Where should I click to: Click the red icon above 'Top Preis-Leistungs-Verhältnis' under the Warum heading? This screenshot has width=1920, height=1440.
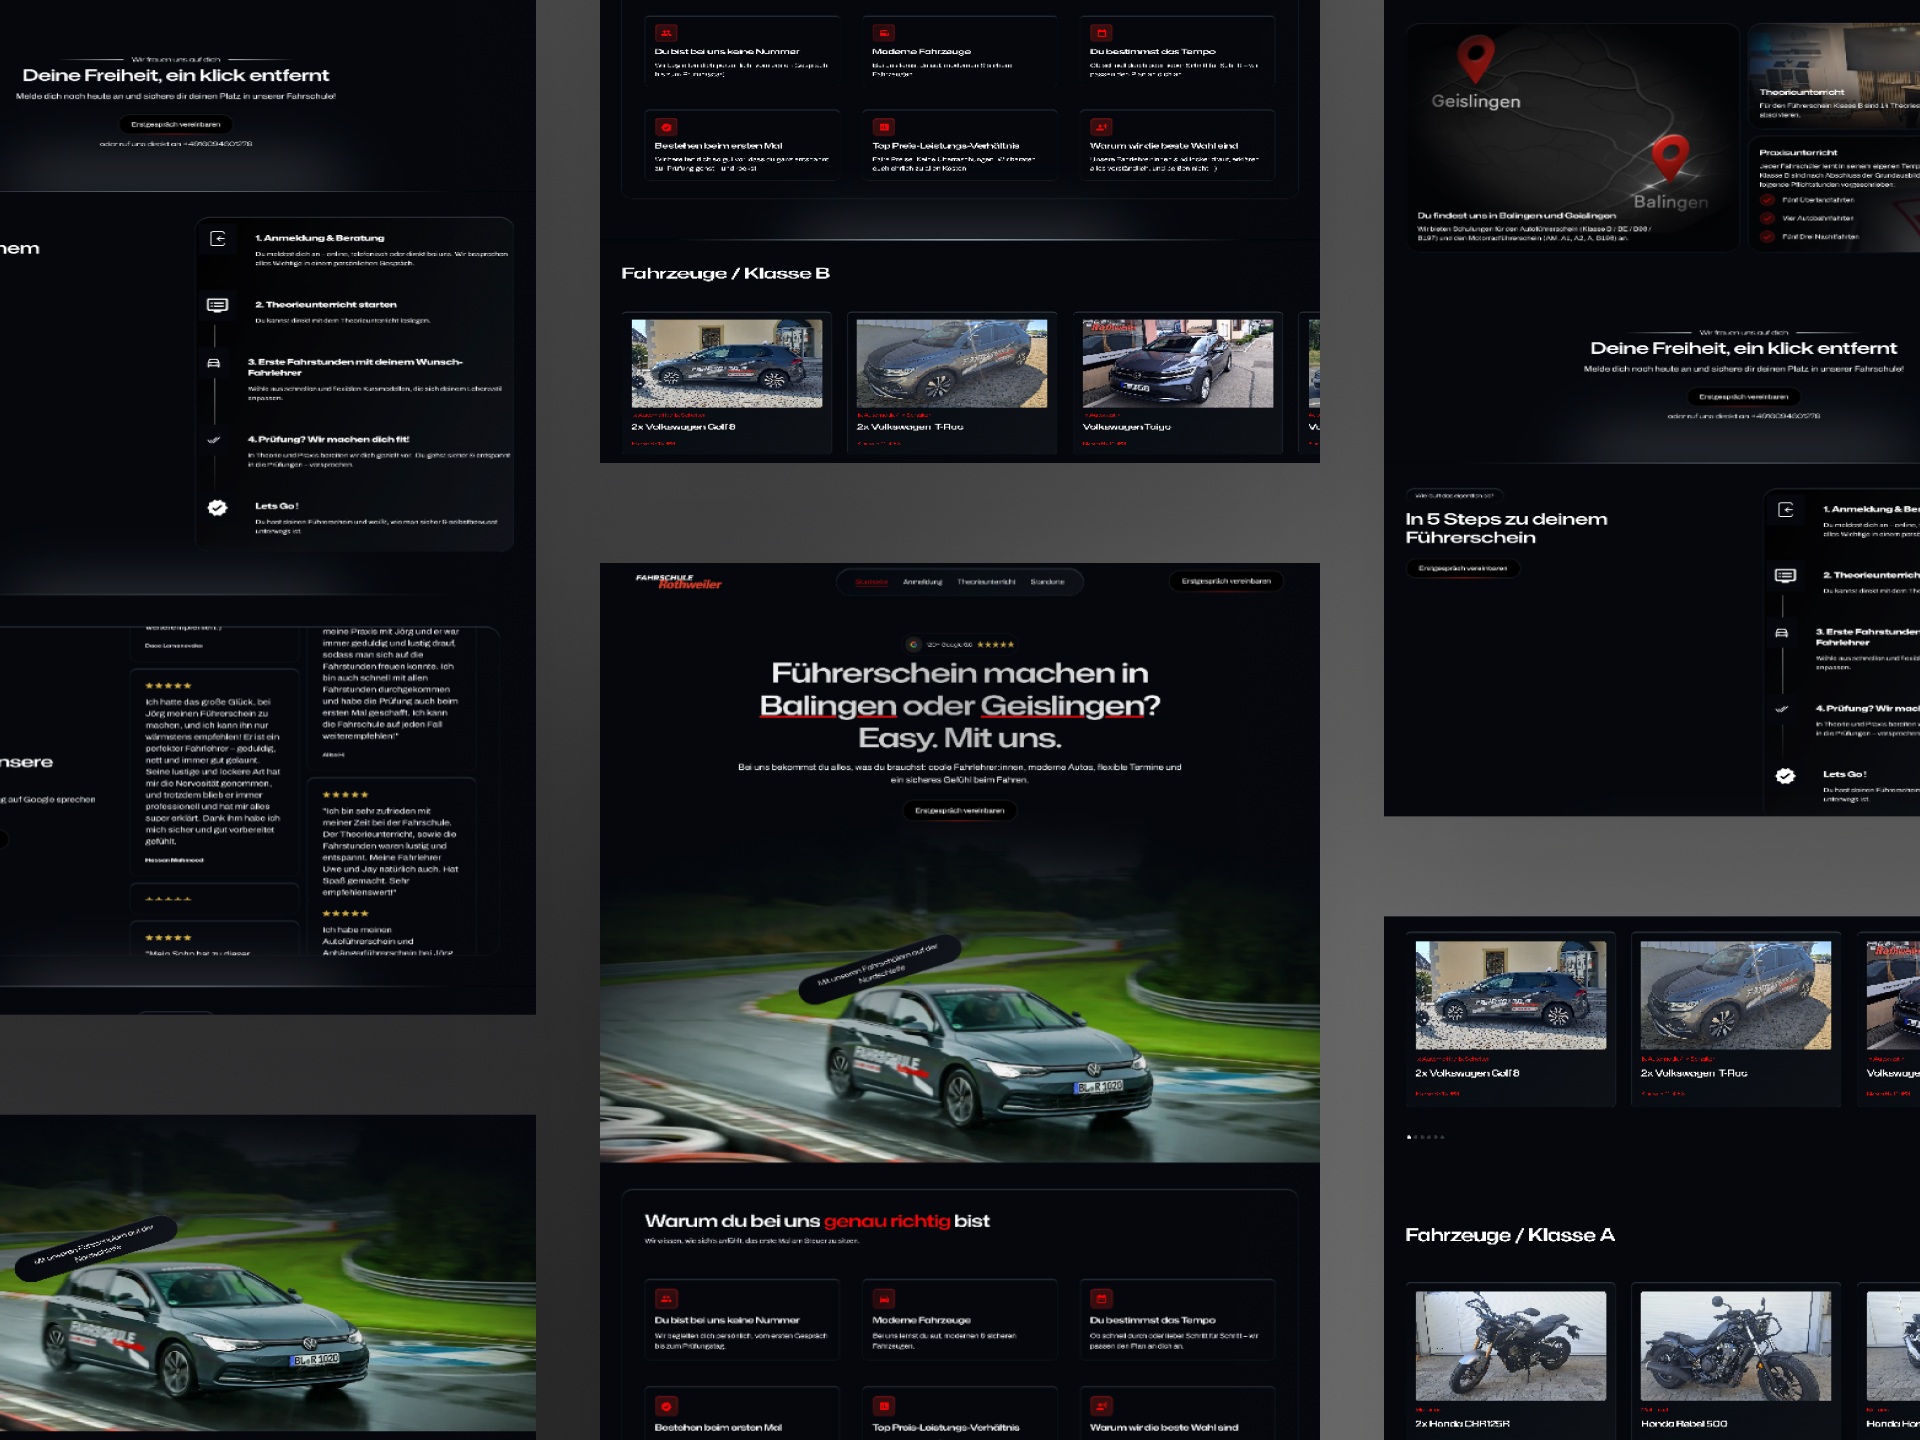(x=884, y=1406)
